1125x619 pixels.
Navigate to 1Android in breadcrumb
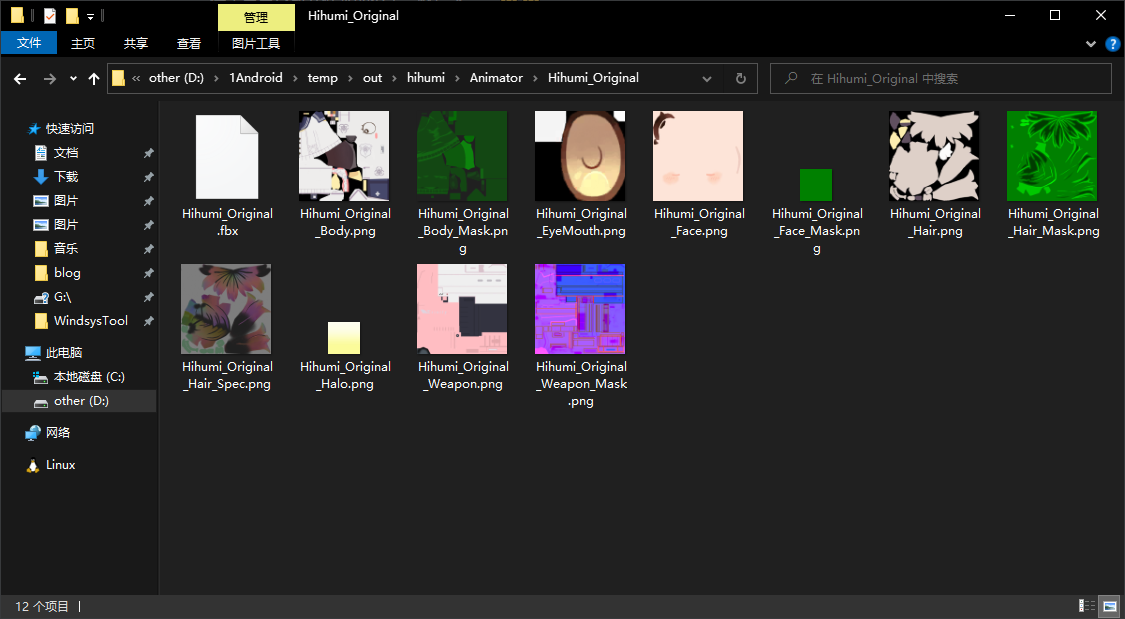click(x=256, y=78)
